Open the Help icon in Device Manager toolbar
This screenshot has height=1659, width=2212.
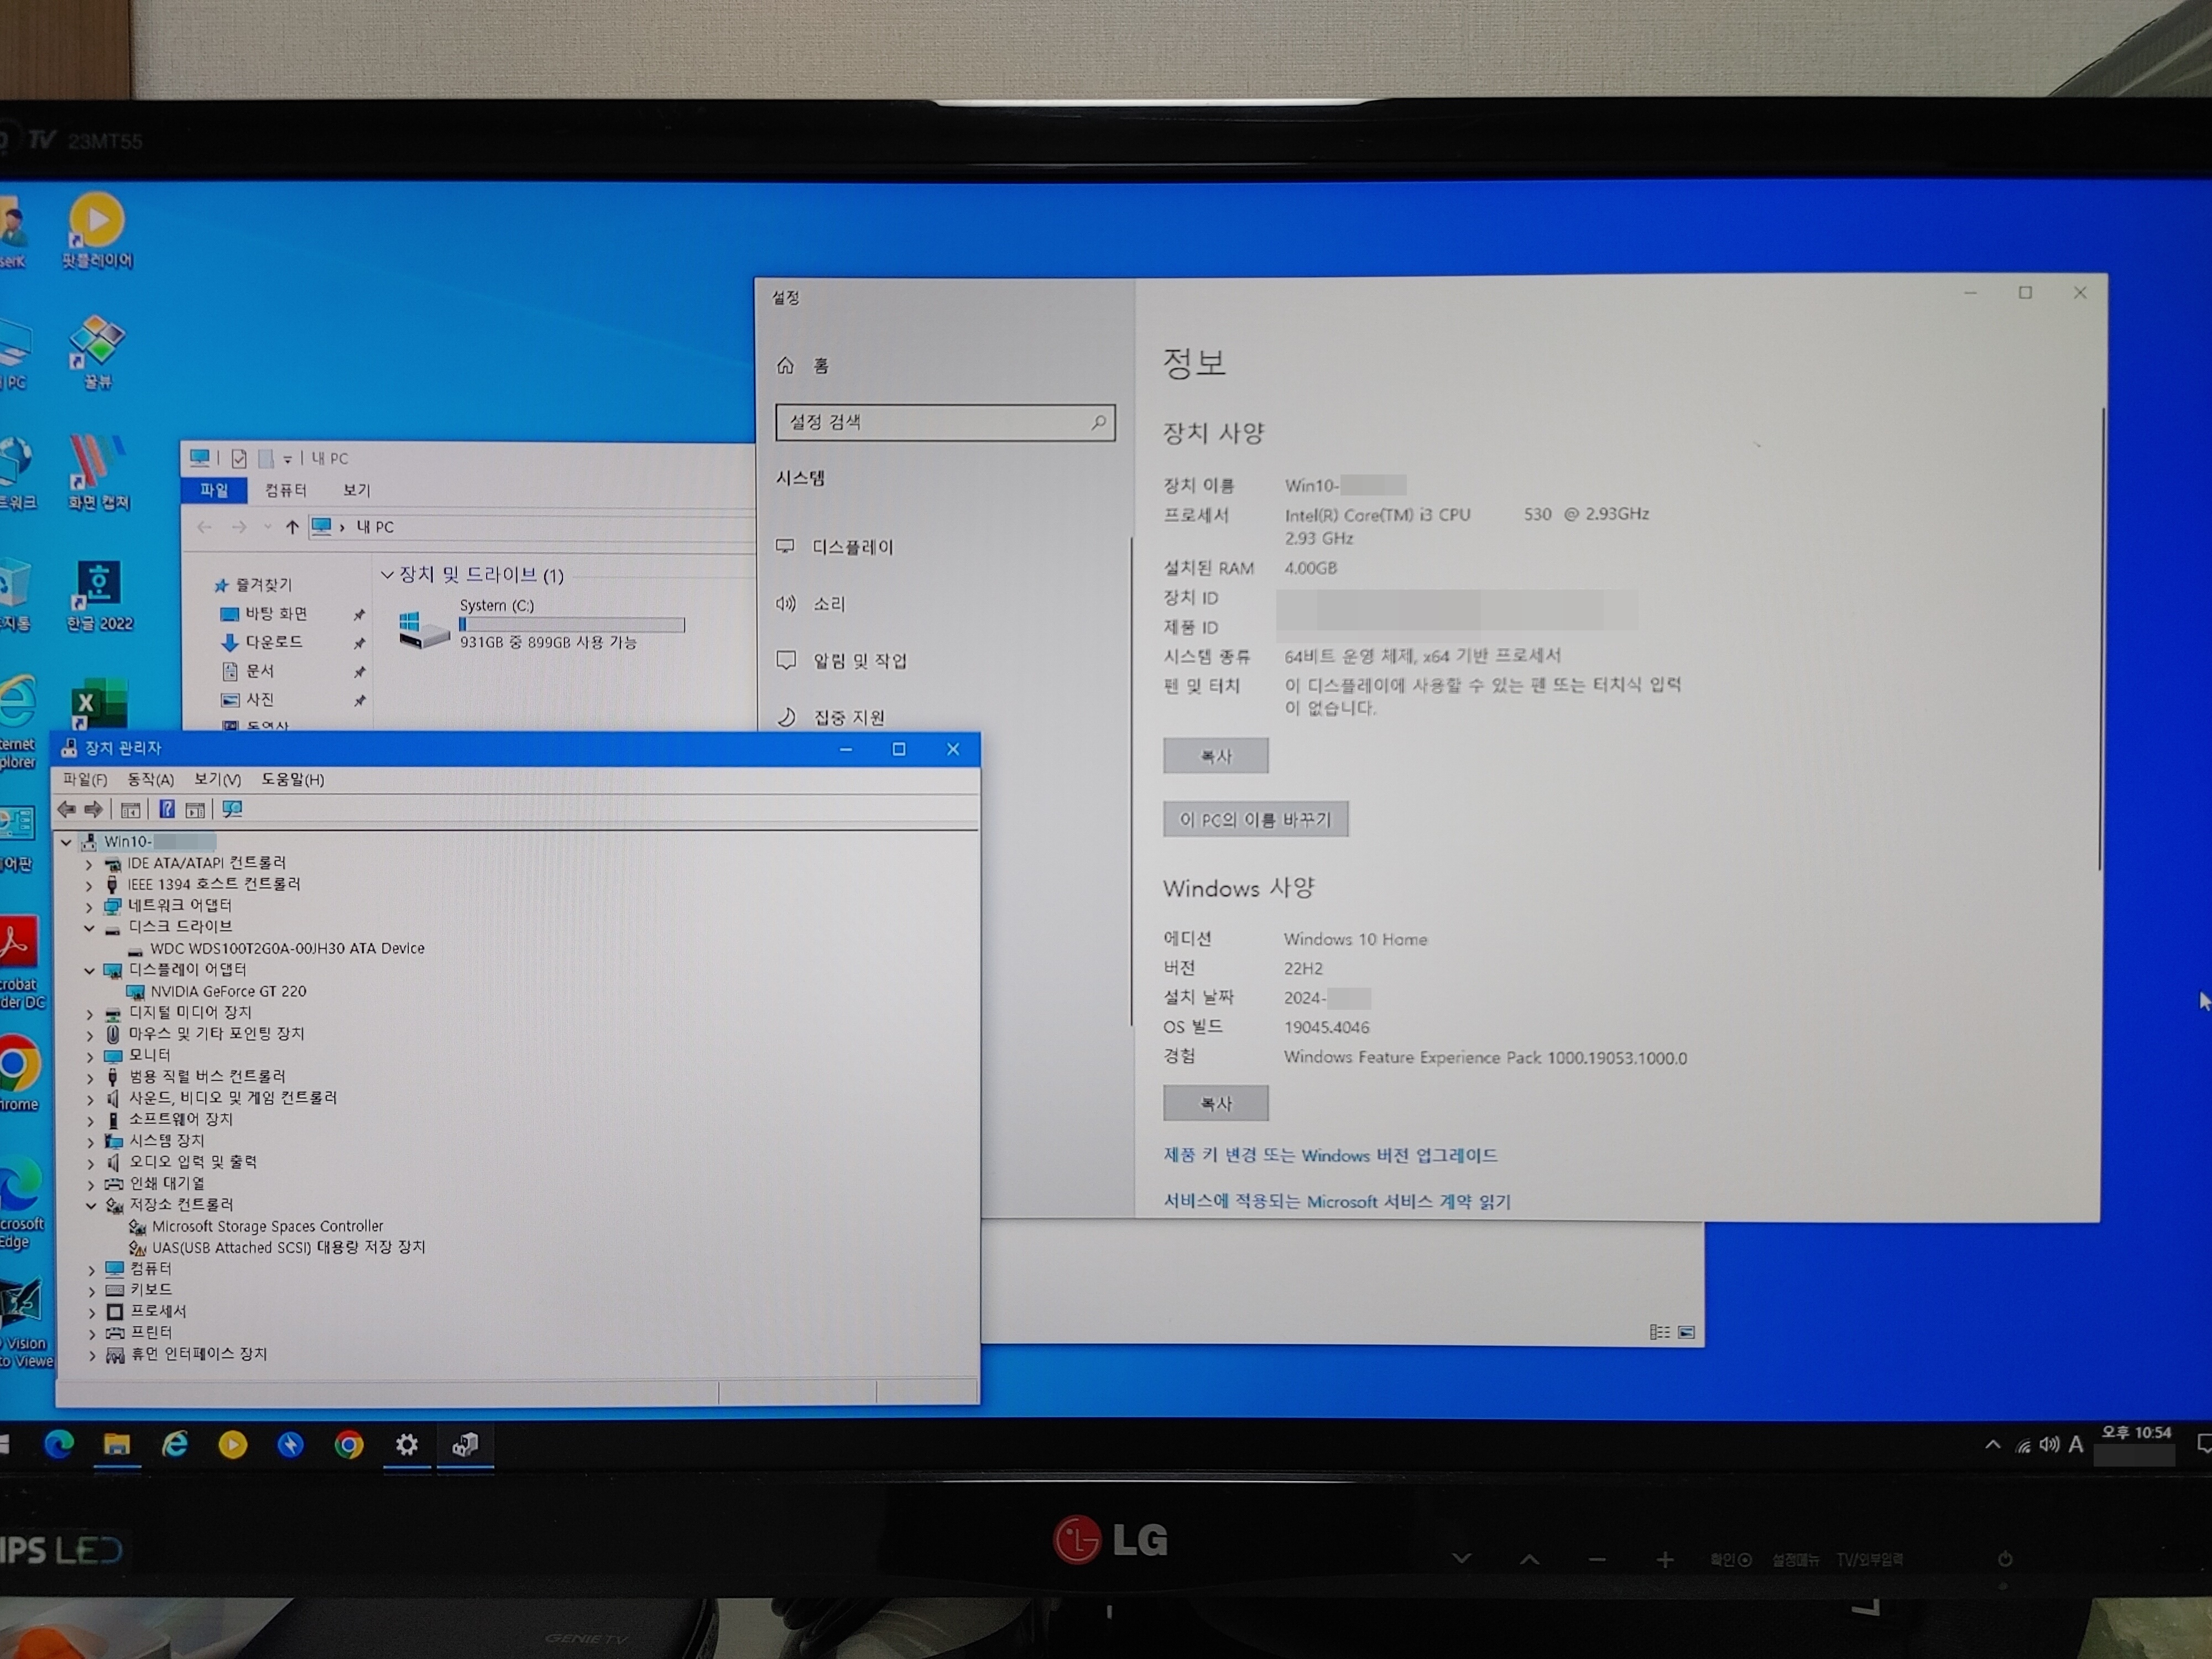coord(167,809)
